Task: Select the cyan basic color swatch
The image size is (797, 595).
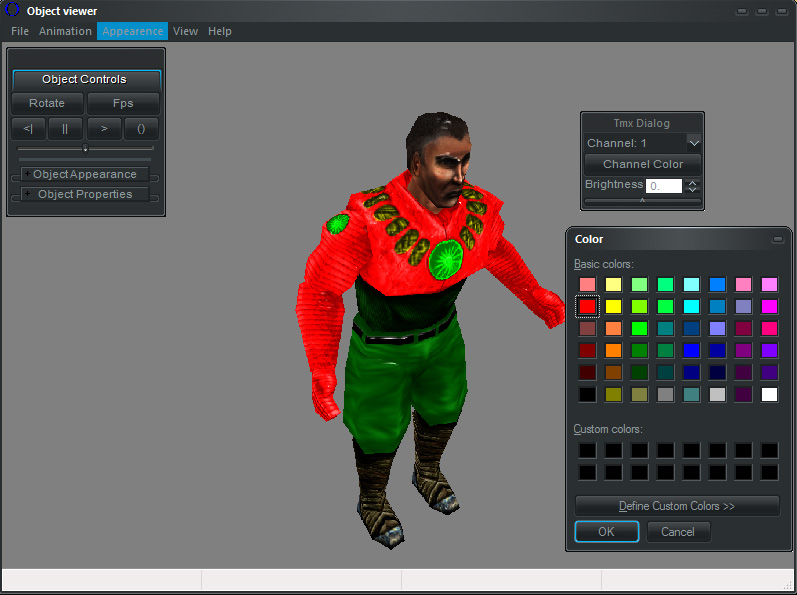Action: (691, 306)
